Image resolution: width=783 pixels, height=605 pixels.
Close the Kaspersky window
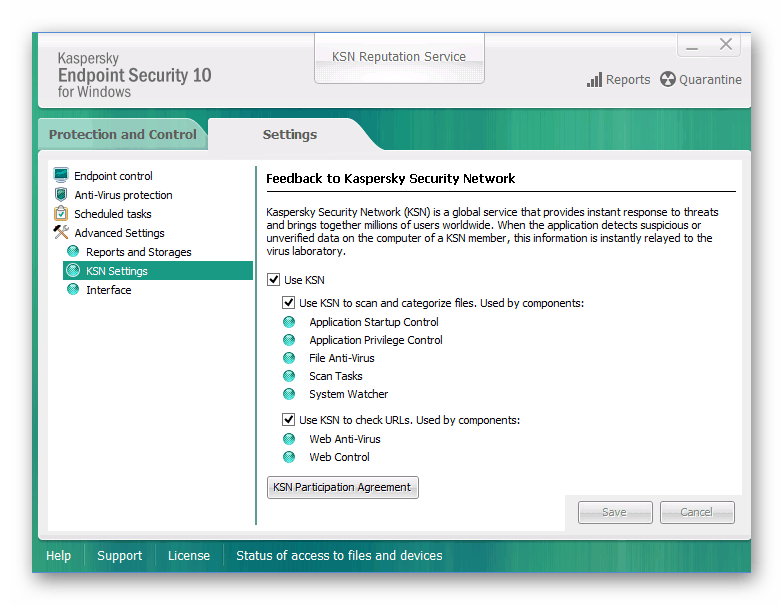[x=726, y=44]
